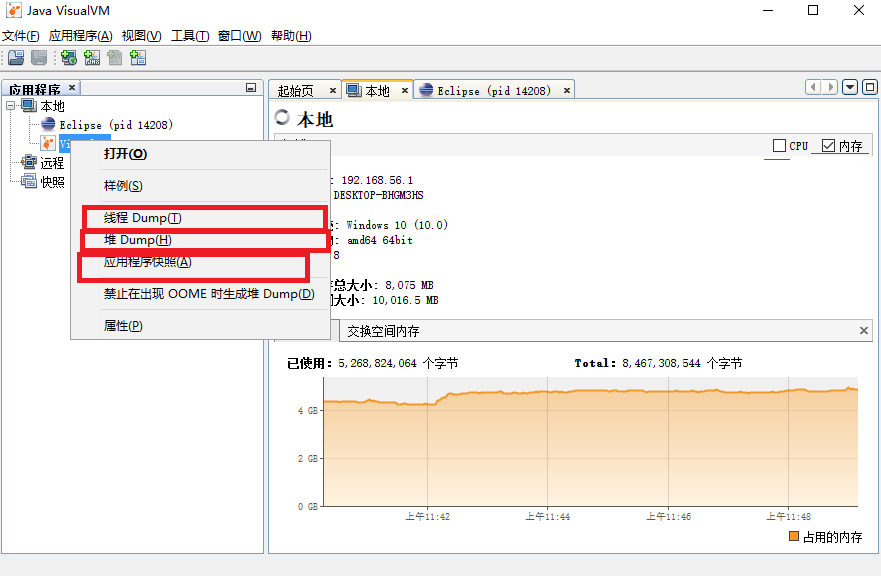Click the 本地 computer icon in tree
Viewport: 881px width, 576px height.
click(x=29, y=106)
